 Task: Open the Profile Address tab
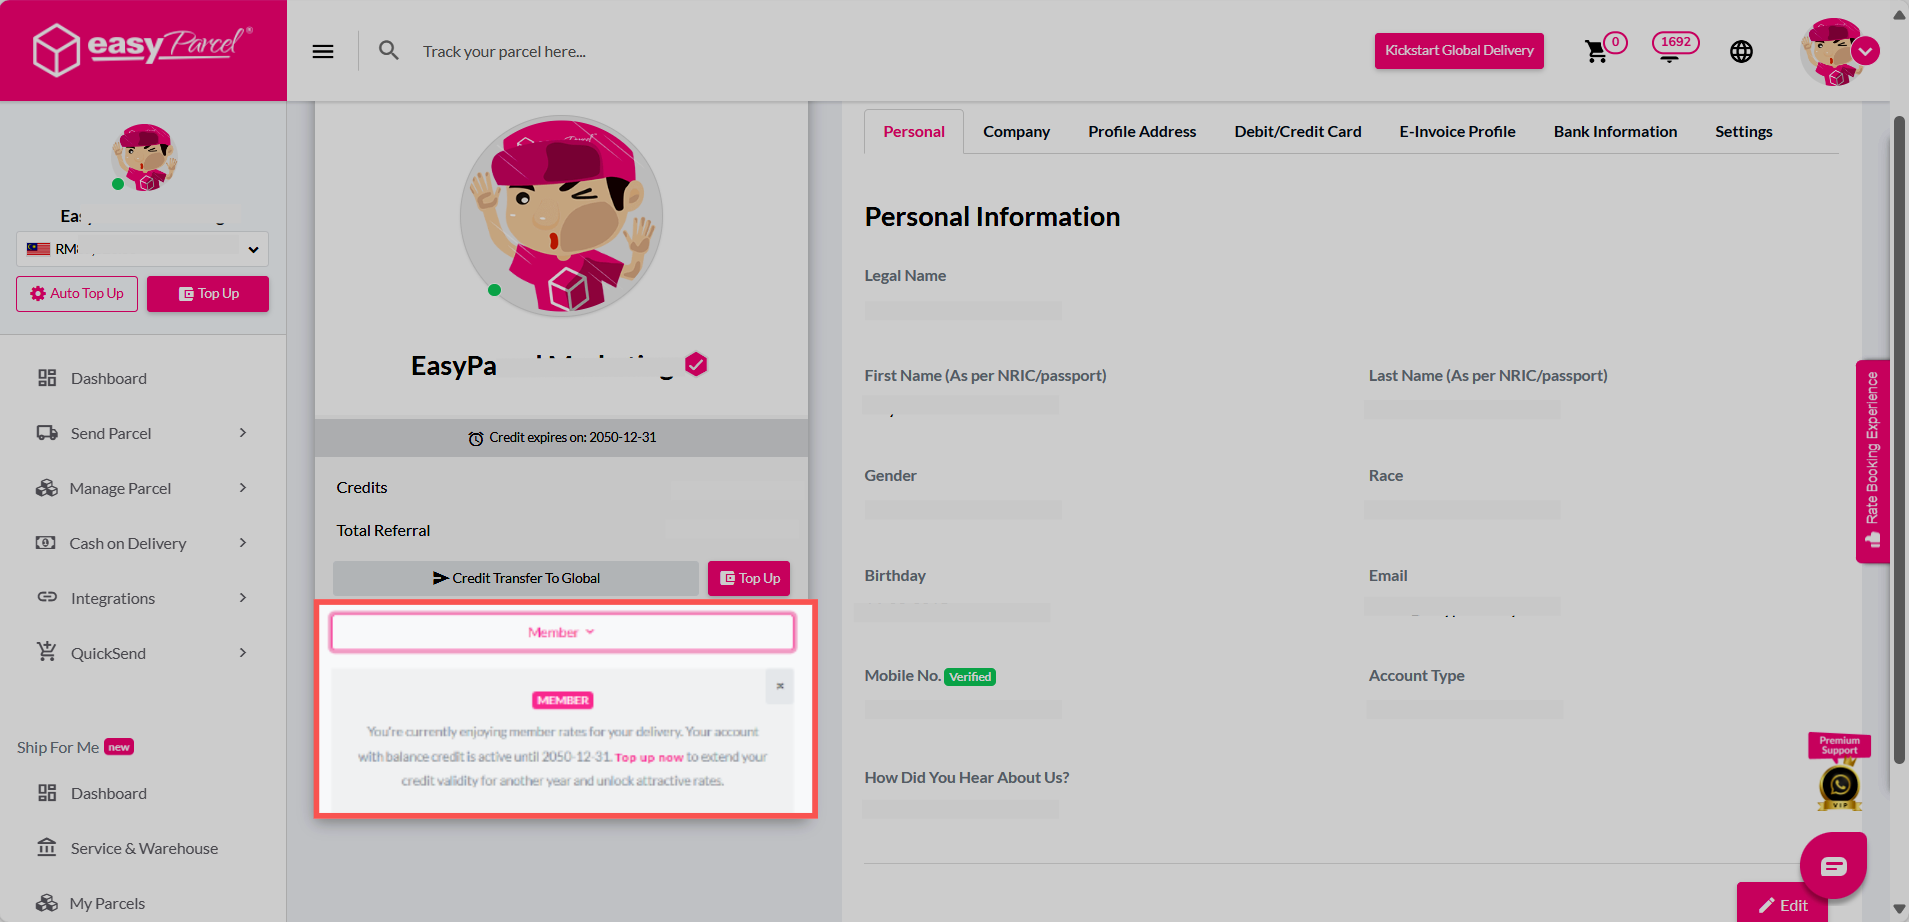1142,131
